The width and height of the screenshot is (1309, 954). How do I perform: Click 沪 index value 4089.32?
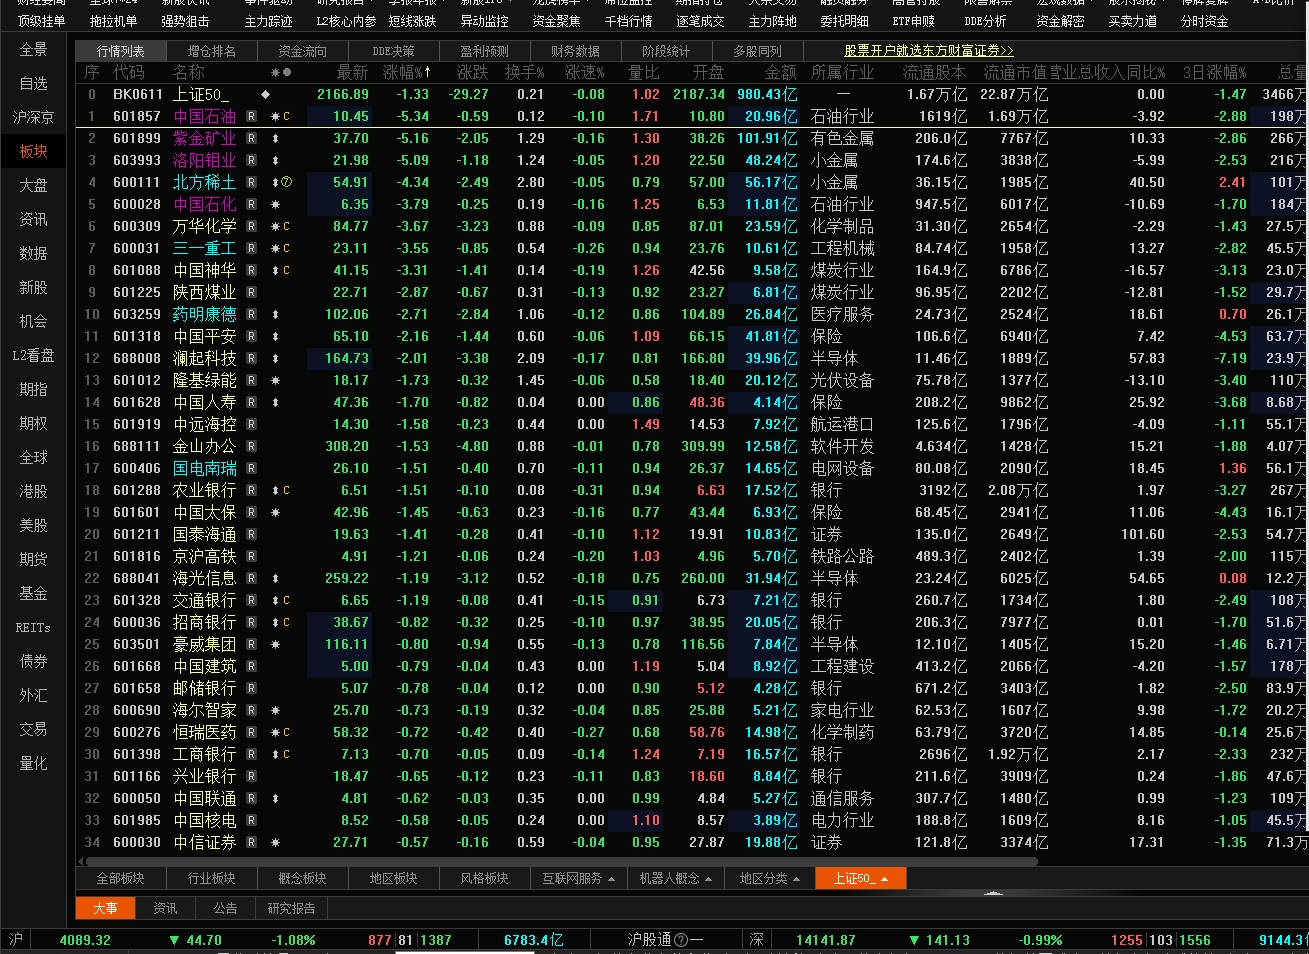point(85,940)
